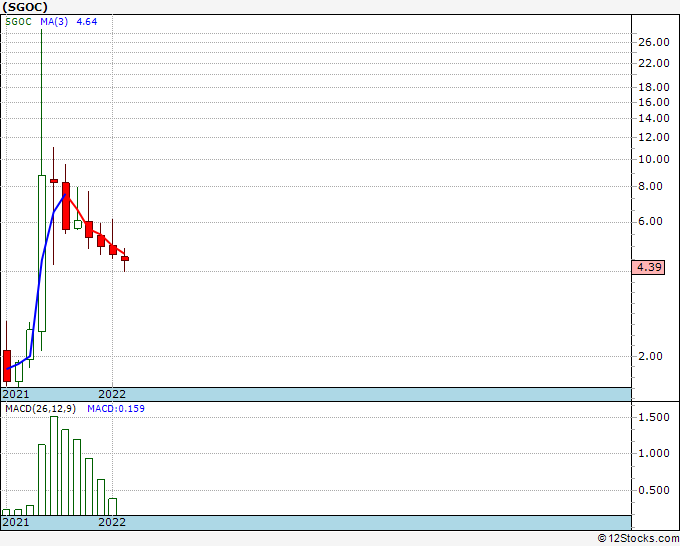Click the 12.00 price axis label
This screenshot has height=546, width=680.
pyautogui.click(x=654, y=137)
